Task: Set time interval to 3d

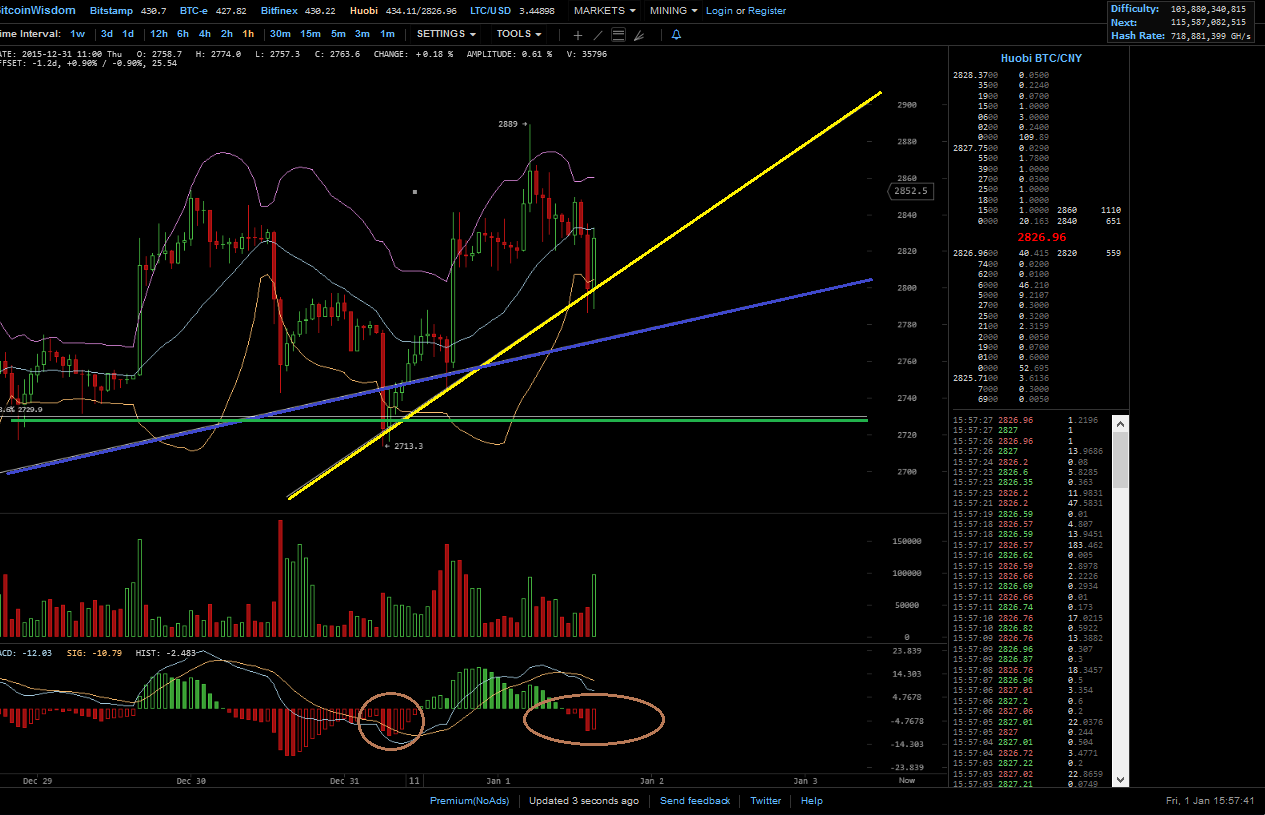Action: (106, 34)
